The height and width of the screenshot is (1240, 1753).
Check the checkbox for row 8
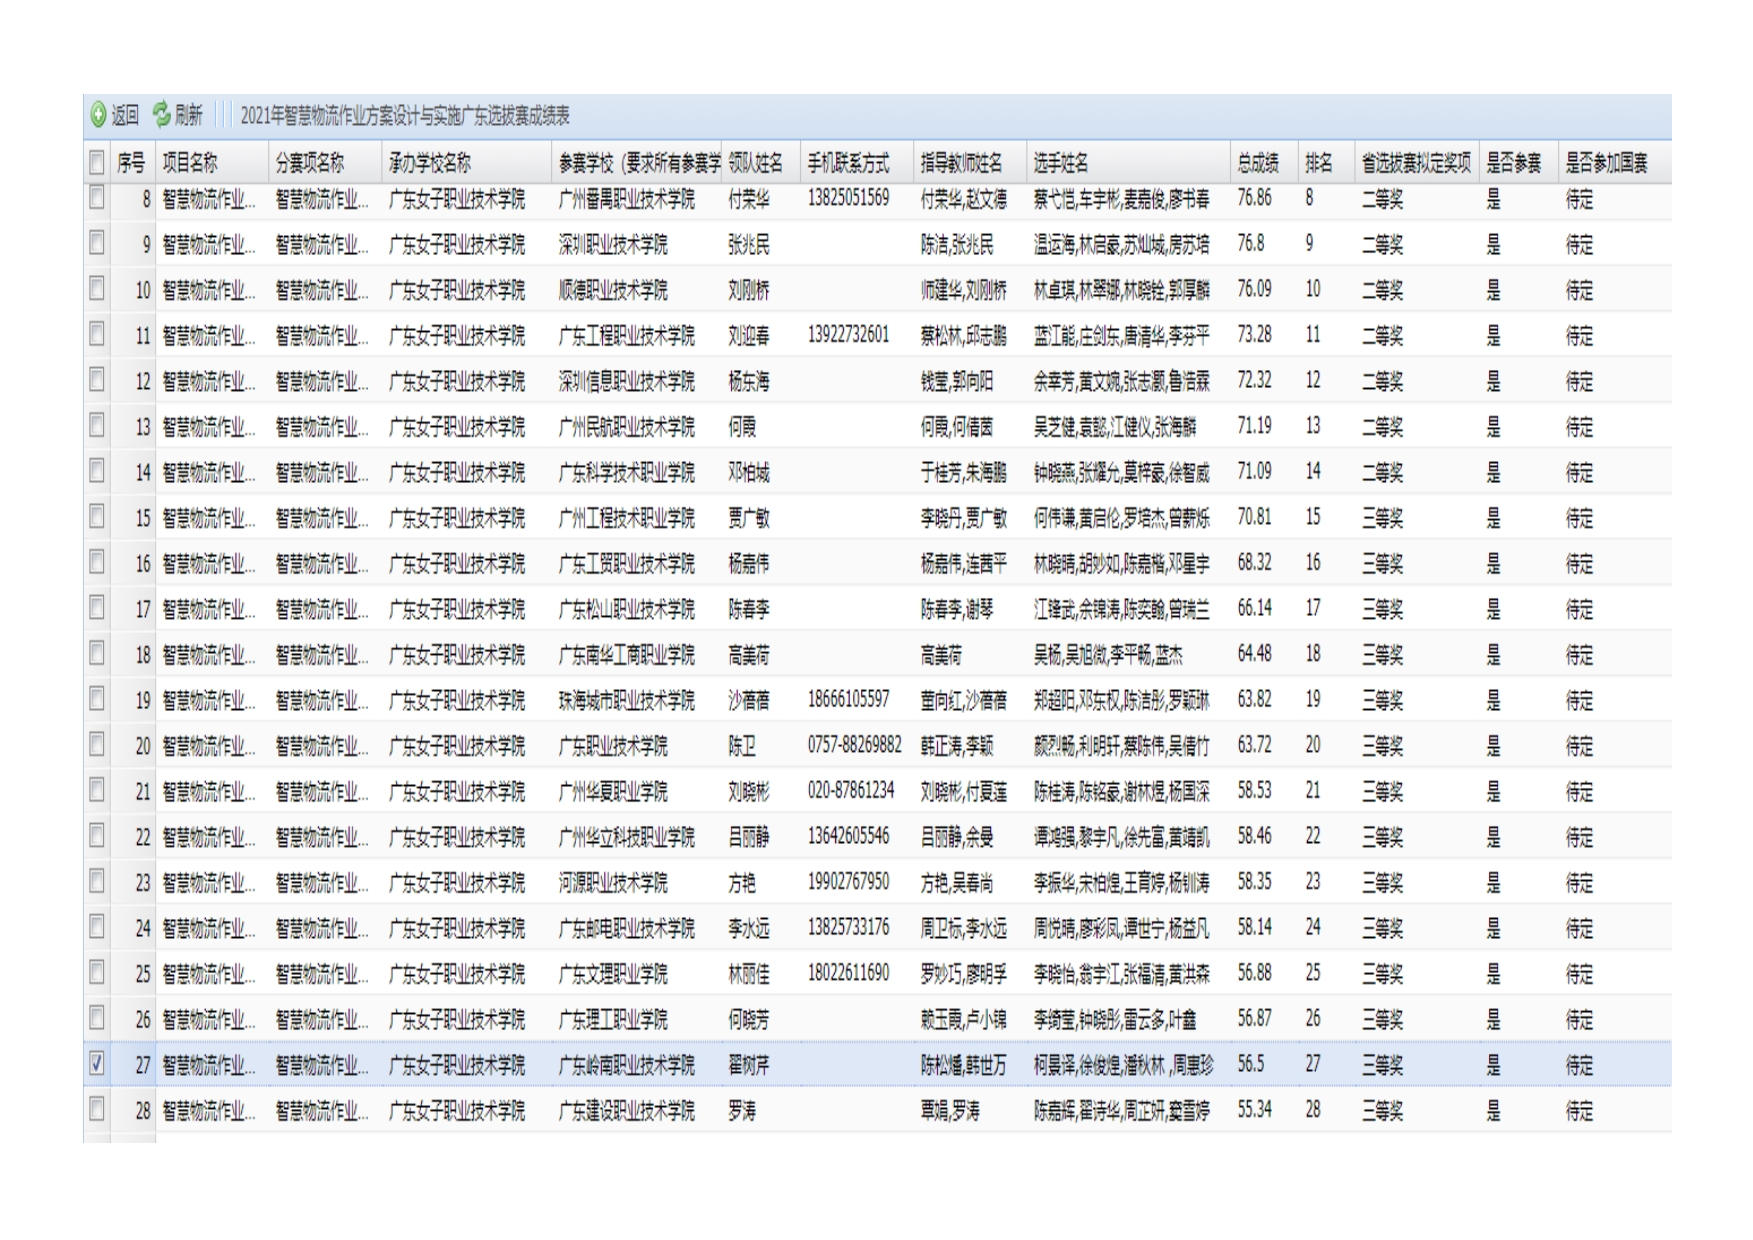(97, 198)
